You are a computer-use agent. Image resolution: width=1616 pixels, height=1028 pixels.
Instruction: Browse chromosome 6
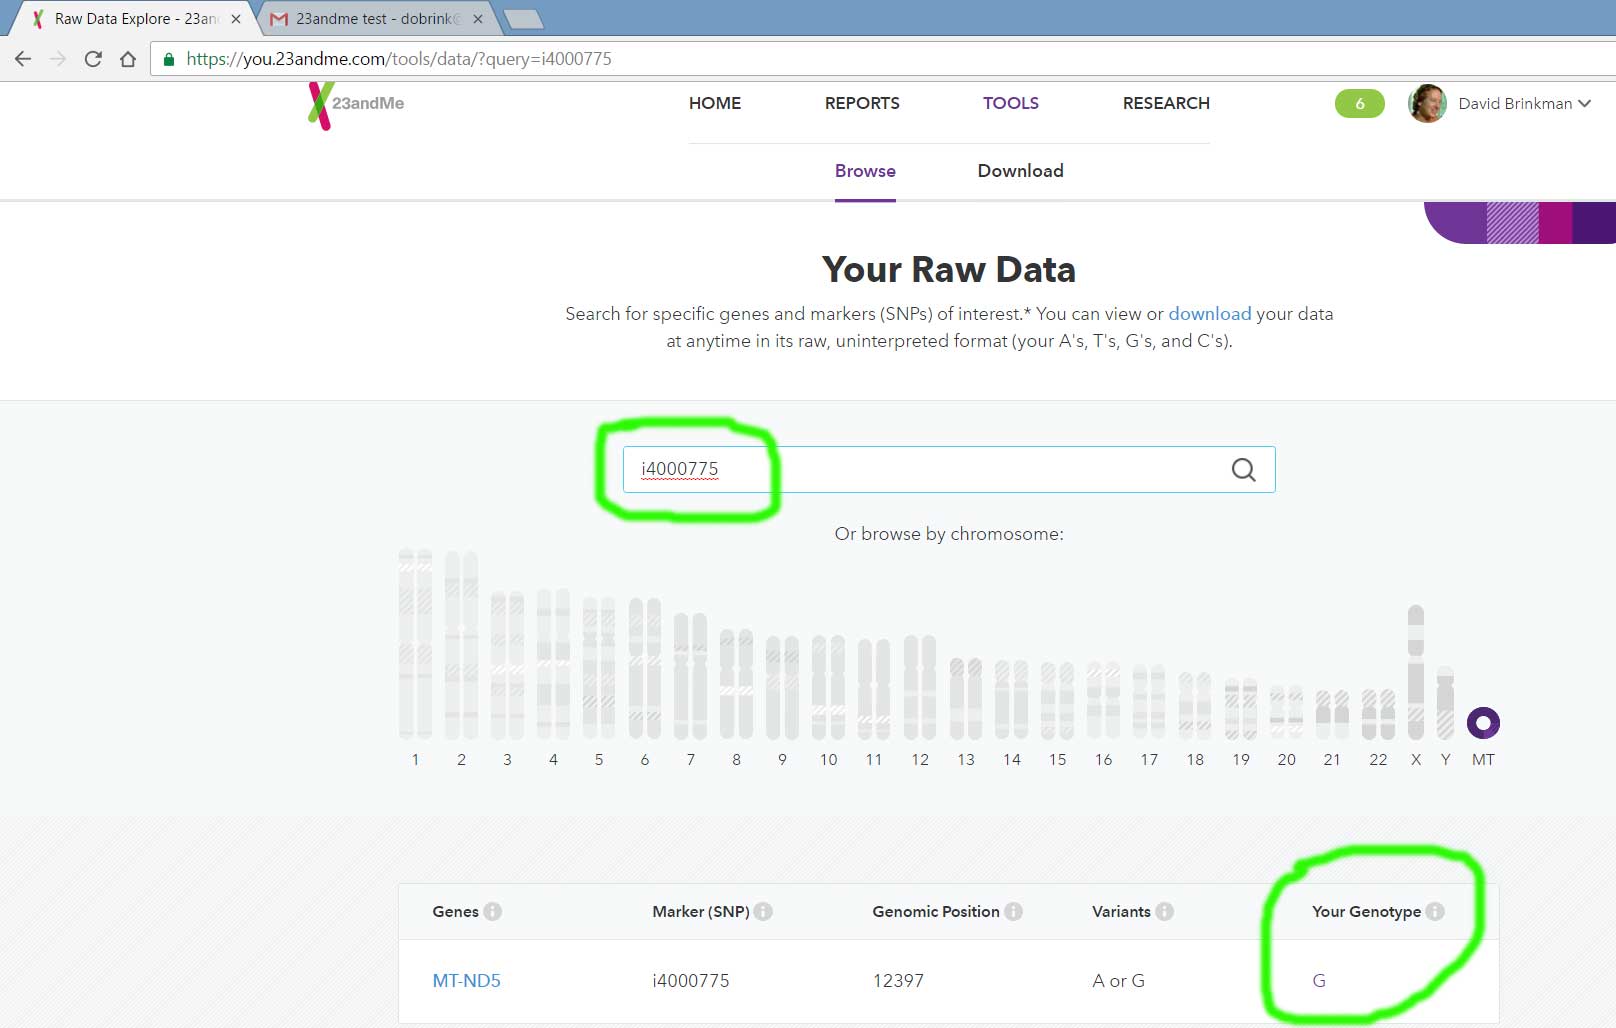pyautogui.click(x=645, y=668)
